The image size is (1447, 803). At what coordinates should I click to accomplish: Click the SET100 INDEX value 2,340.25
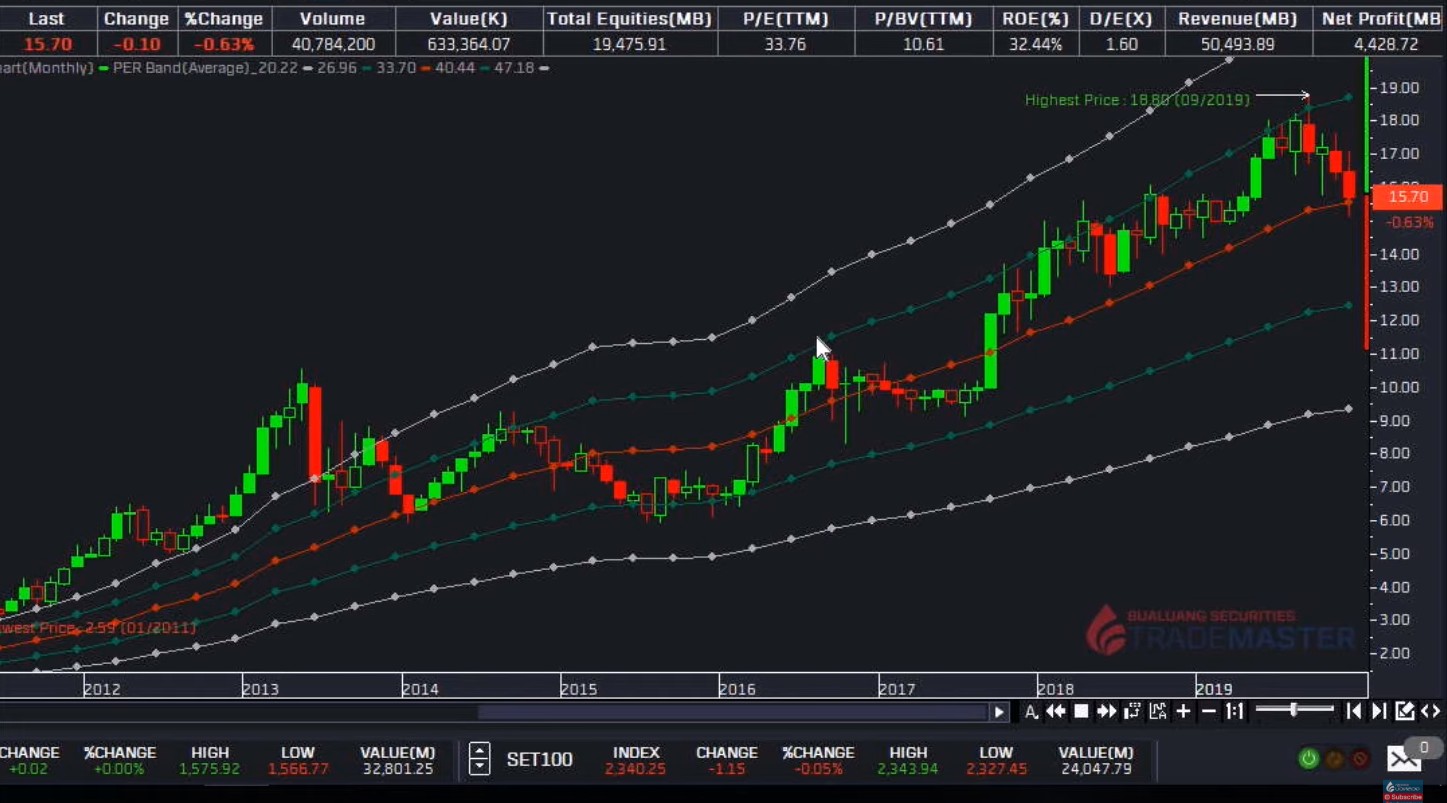(635, 769)
